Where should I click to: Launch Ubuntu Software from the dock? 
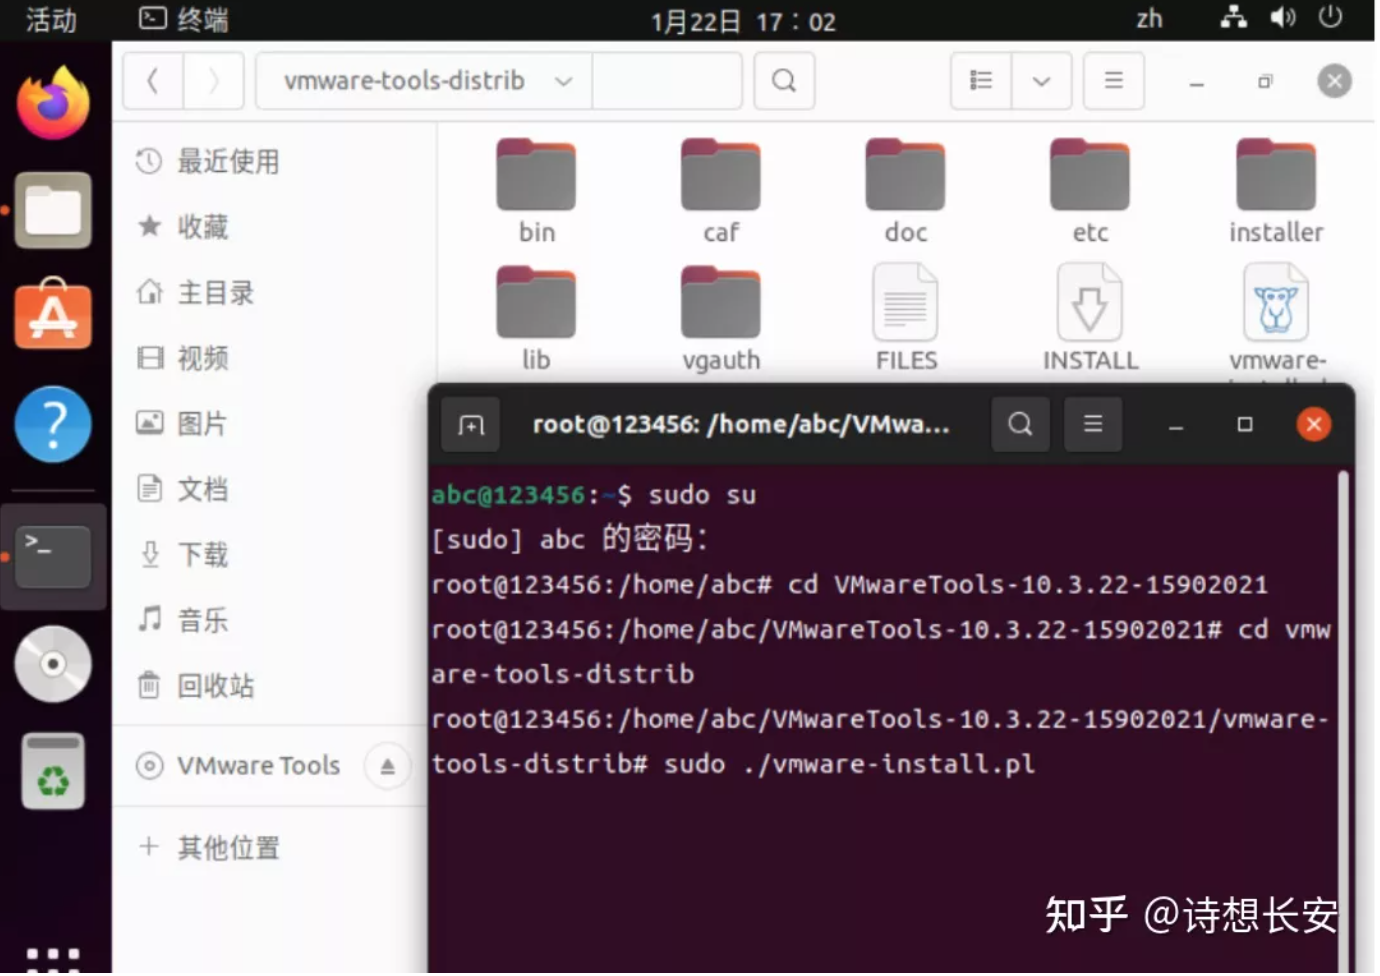click(53, 314)
